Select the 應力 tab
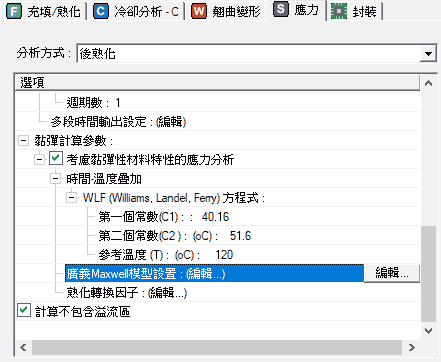Screen dimensions: 441x362 (x=297, y=10)
